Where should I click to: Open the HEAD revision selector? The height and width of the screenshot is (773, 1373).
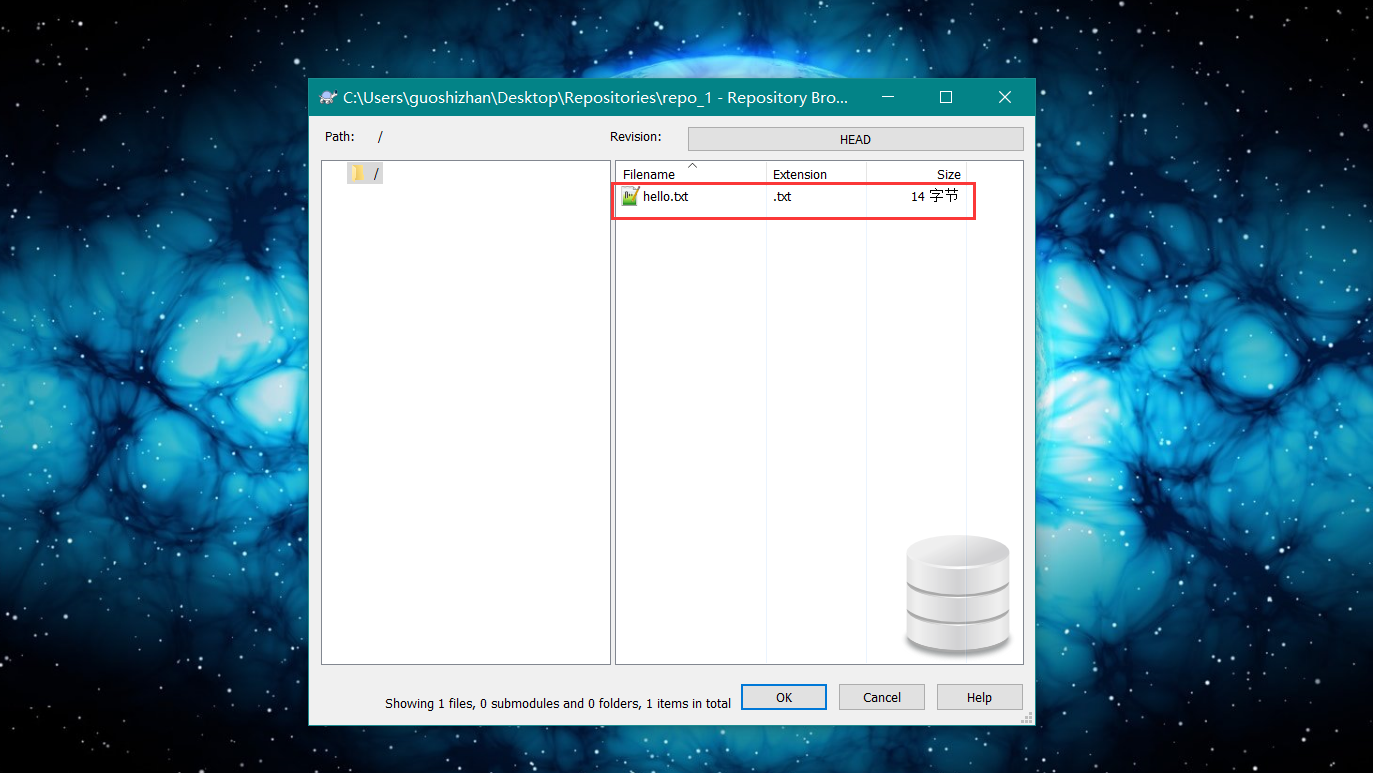tap(855, 139)
